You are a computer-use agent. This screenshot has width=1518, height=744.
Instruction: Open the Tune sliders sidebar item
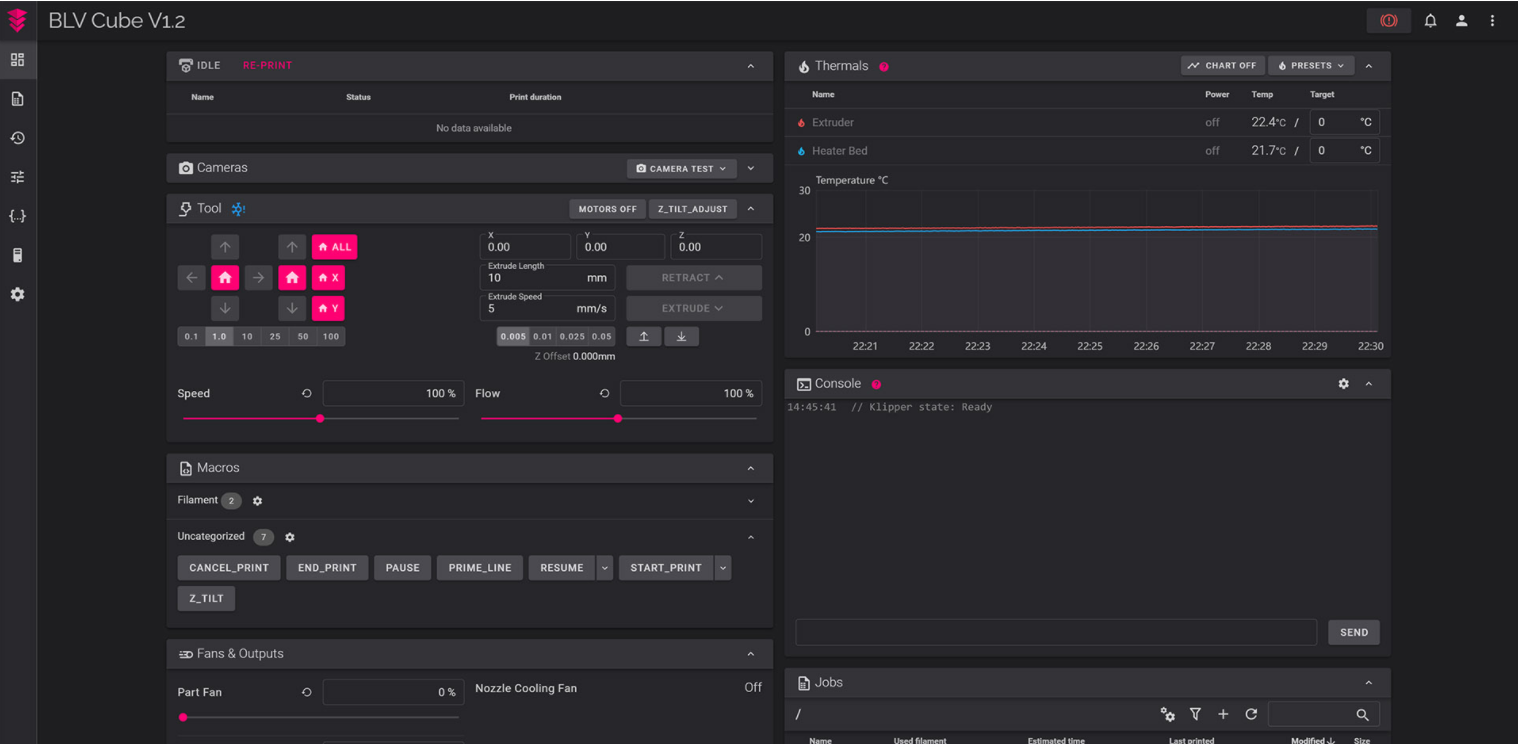tap(17, 177)
